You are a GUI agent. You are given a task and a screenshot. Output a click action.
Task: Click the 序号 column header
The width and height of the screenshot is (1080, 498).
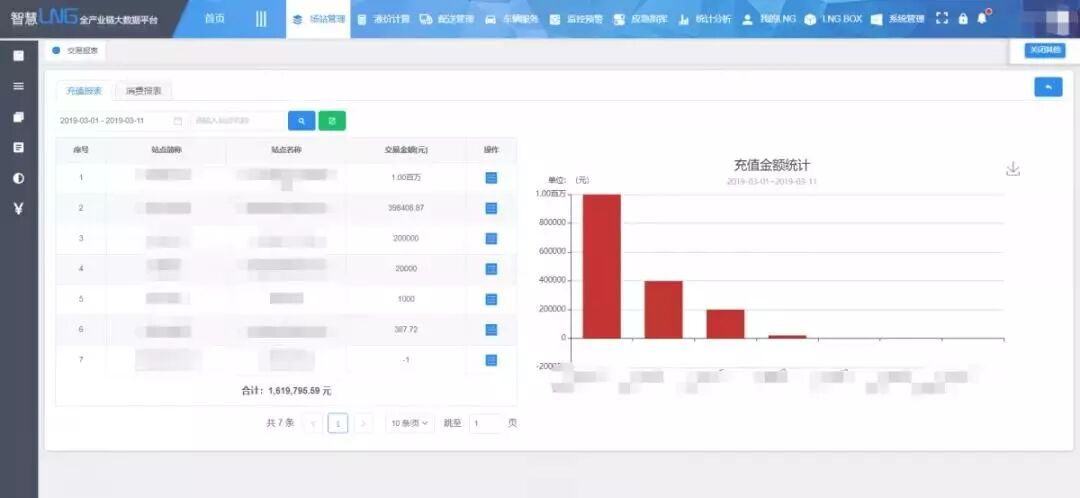coord(81,149)
